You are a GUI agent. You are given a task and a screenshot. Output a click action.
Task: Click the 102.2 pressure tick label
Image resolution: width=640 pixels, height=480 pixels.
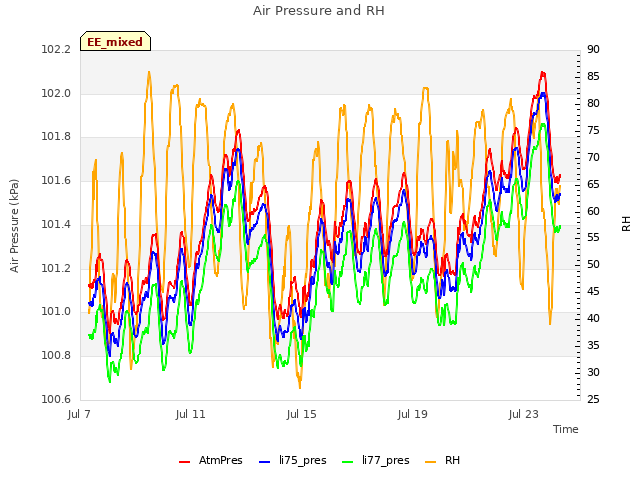pyautogui.click(x=56, y=50)
